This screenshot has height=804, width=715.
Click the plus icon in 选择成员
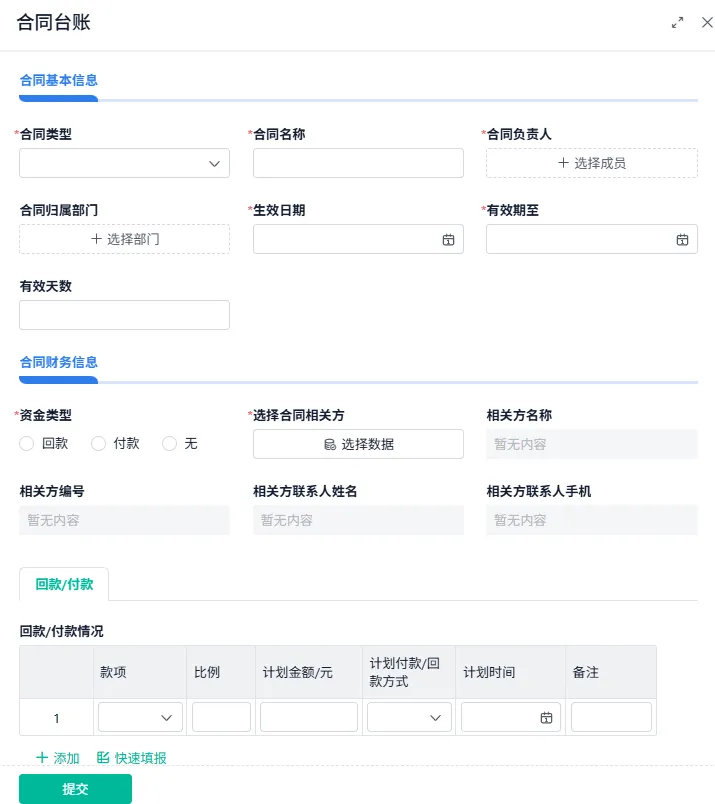coord(563,163)
